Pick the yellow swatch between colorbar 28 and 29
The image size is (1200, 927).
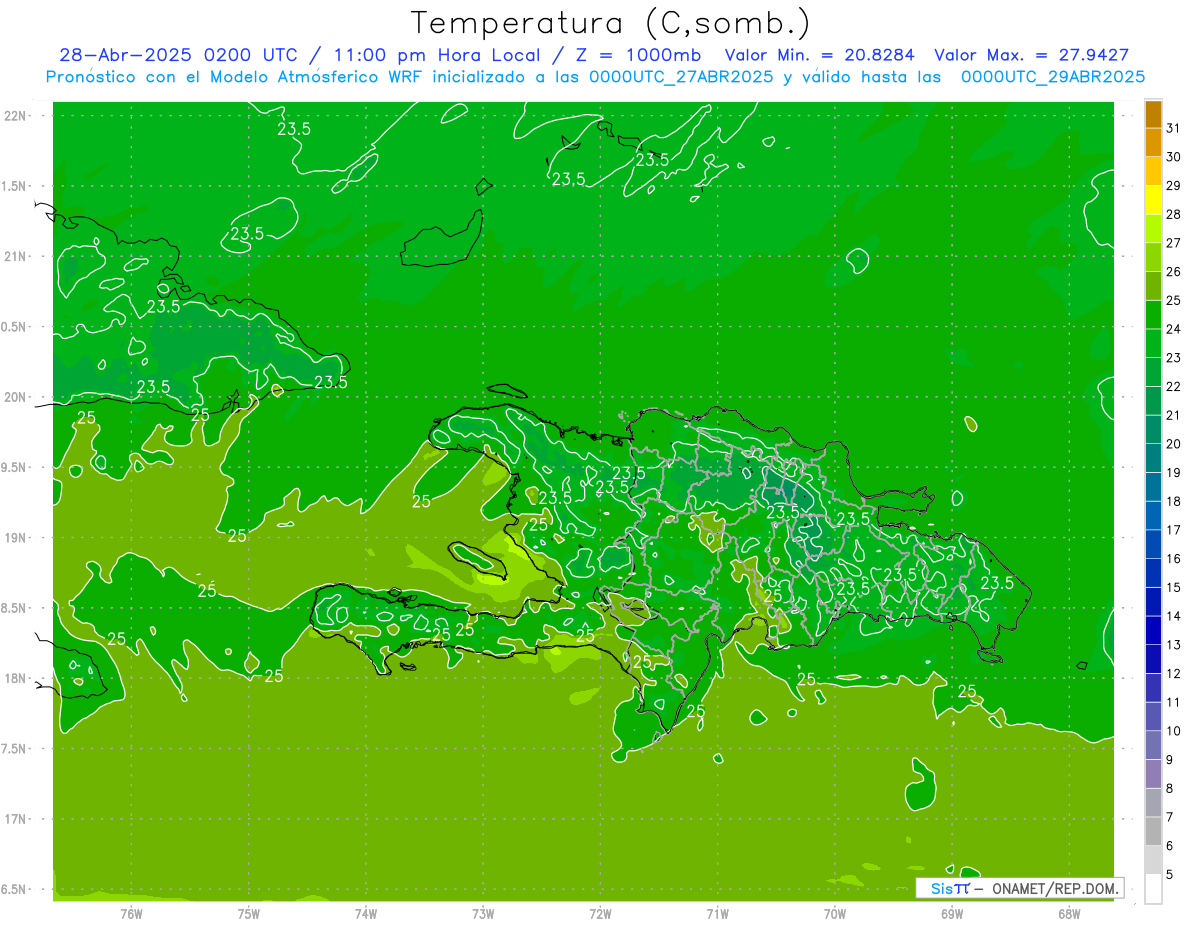(1154, 200)
